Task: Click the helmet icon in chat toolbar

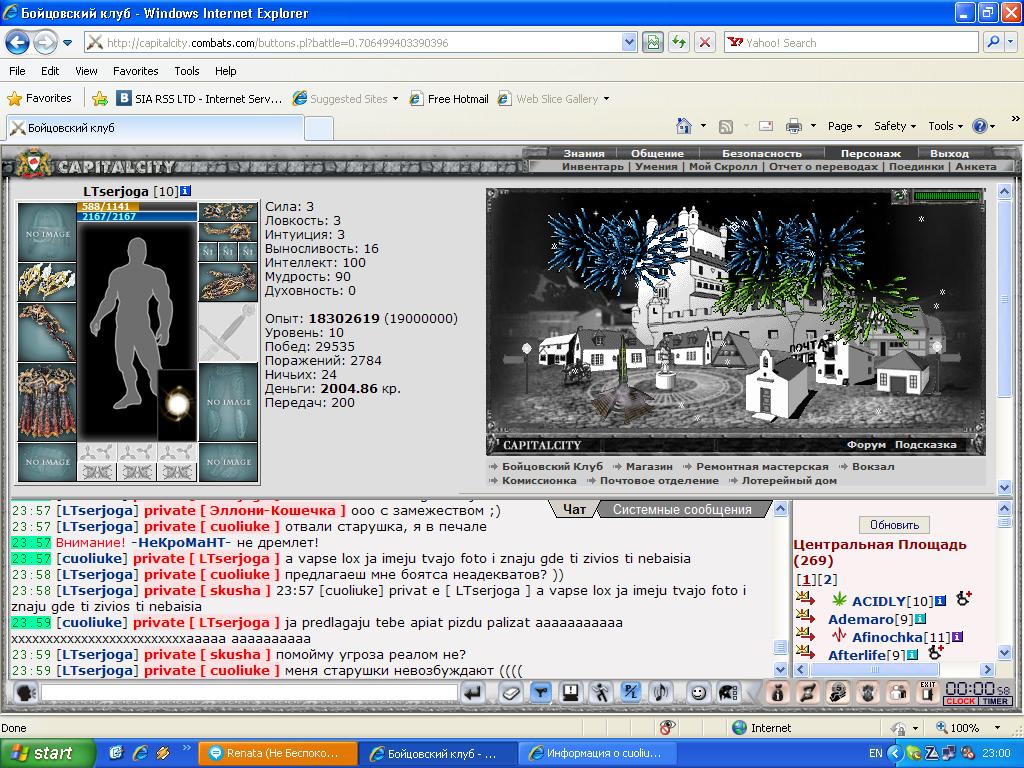Action: pyautogui.click(x=728, y=692)
